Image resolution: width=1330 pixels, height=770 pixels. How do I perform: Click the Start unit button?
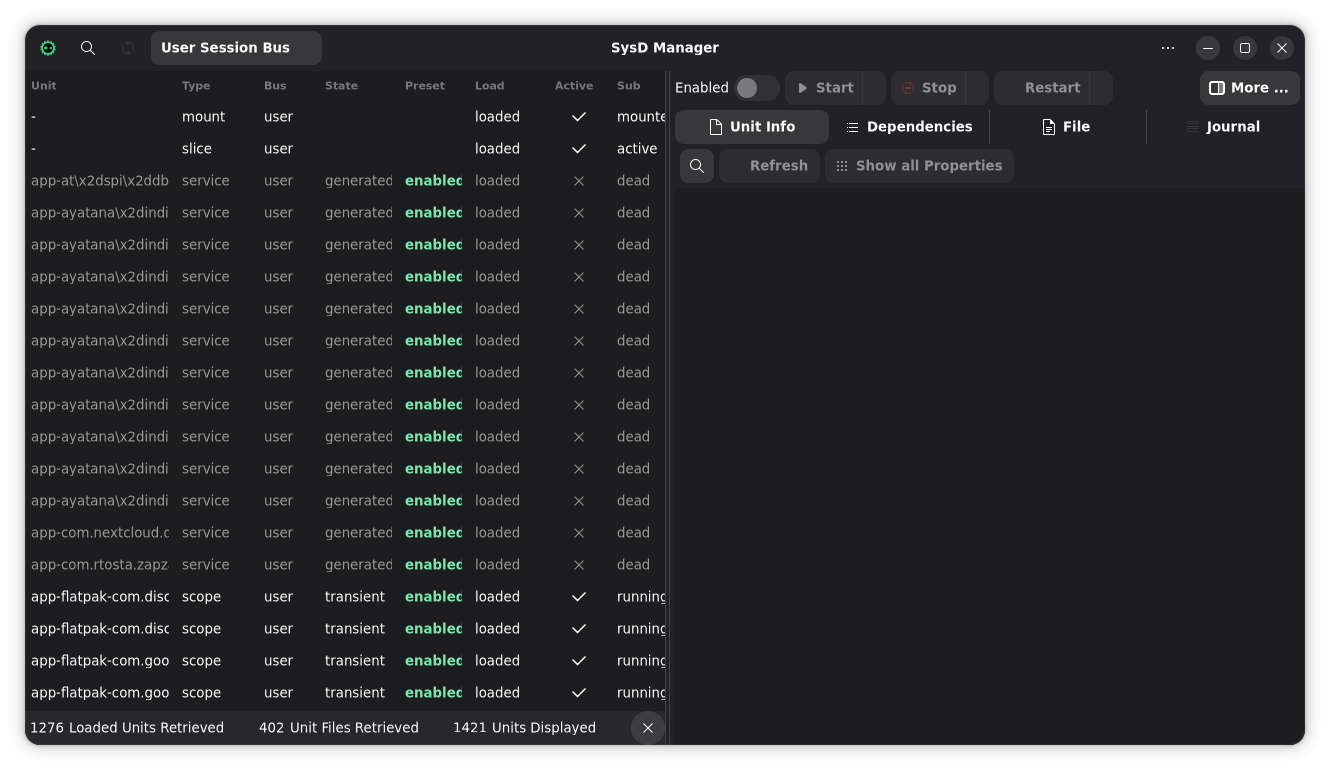point(825,88)
